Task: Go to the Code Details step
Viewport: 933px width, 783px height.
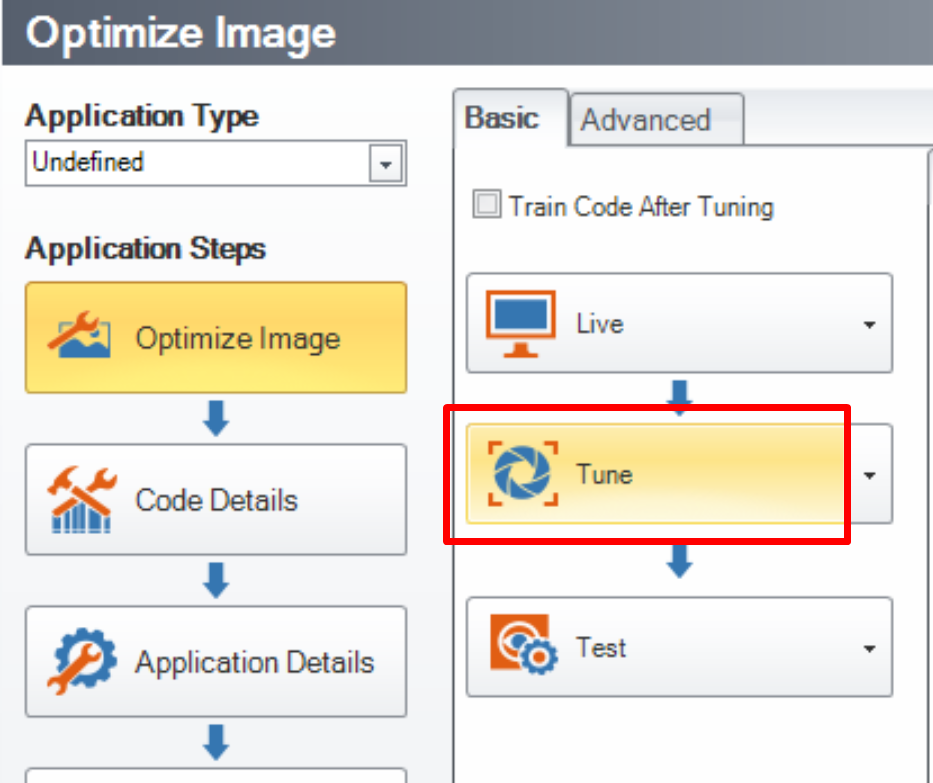Action: [x=216, y=499]
